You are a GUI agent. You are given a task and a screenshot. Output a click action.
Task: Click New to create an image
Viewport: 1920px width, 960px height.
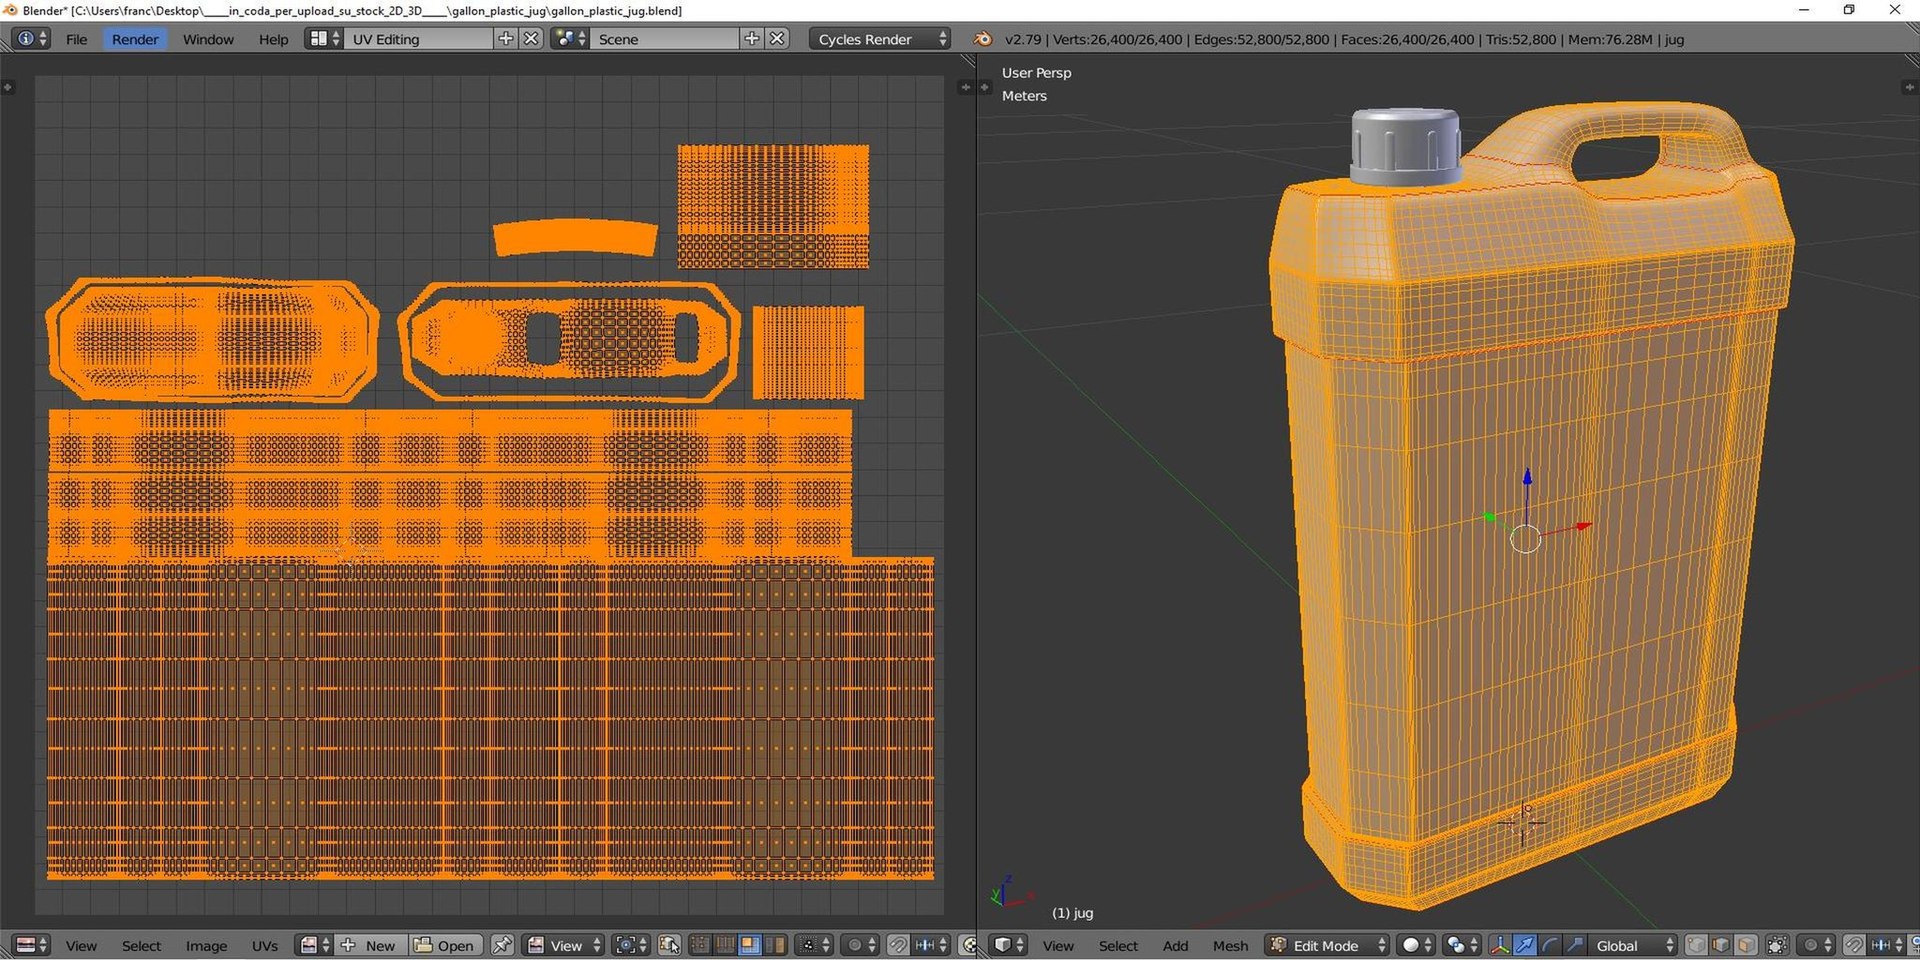[369, 945]
